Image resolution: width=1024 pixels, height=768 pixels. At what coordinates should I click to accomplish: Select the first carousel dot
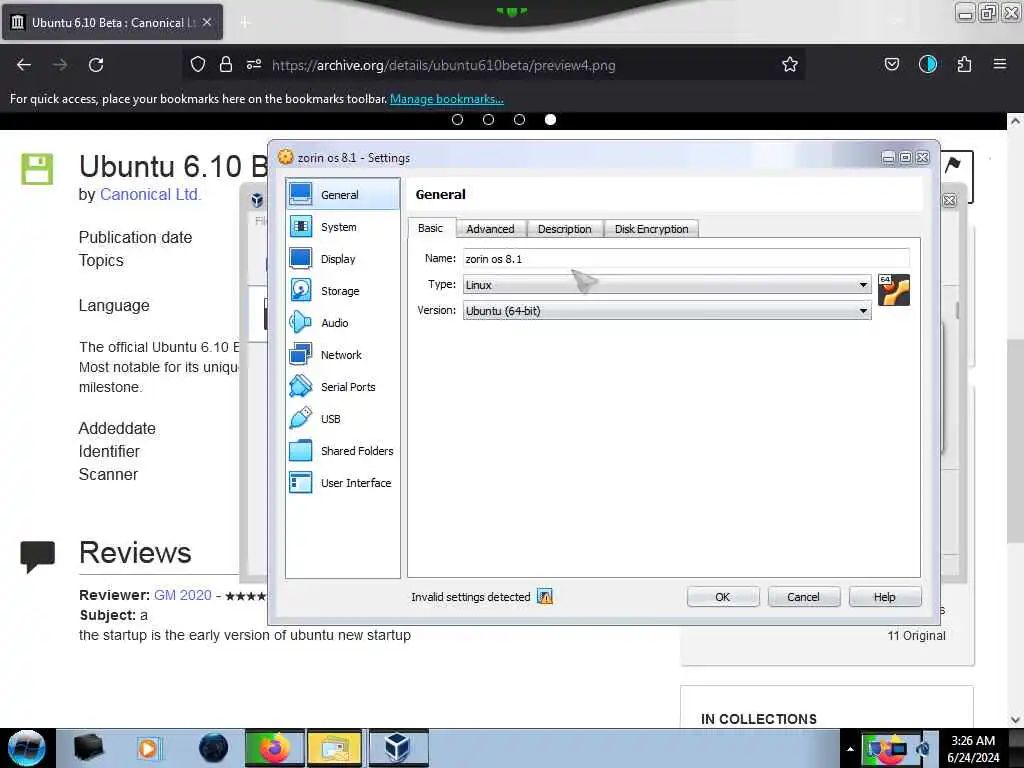pos(457,120)
